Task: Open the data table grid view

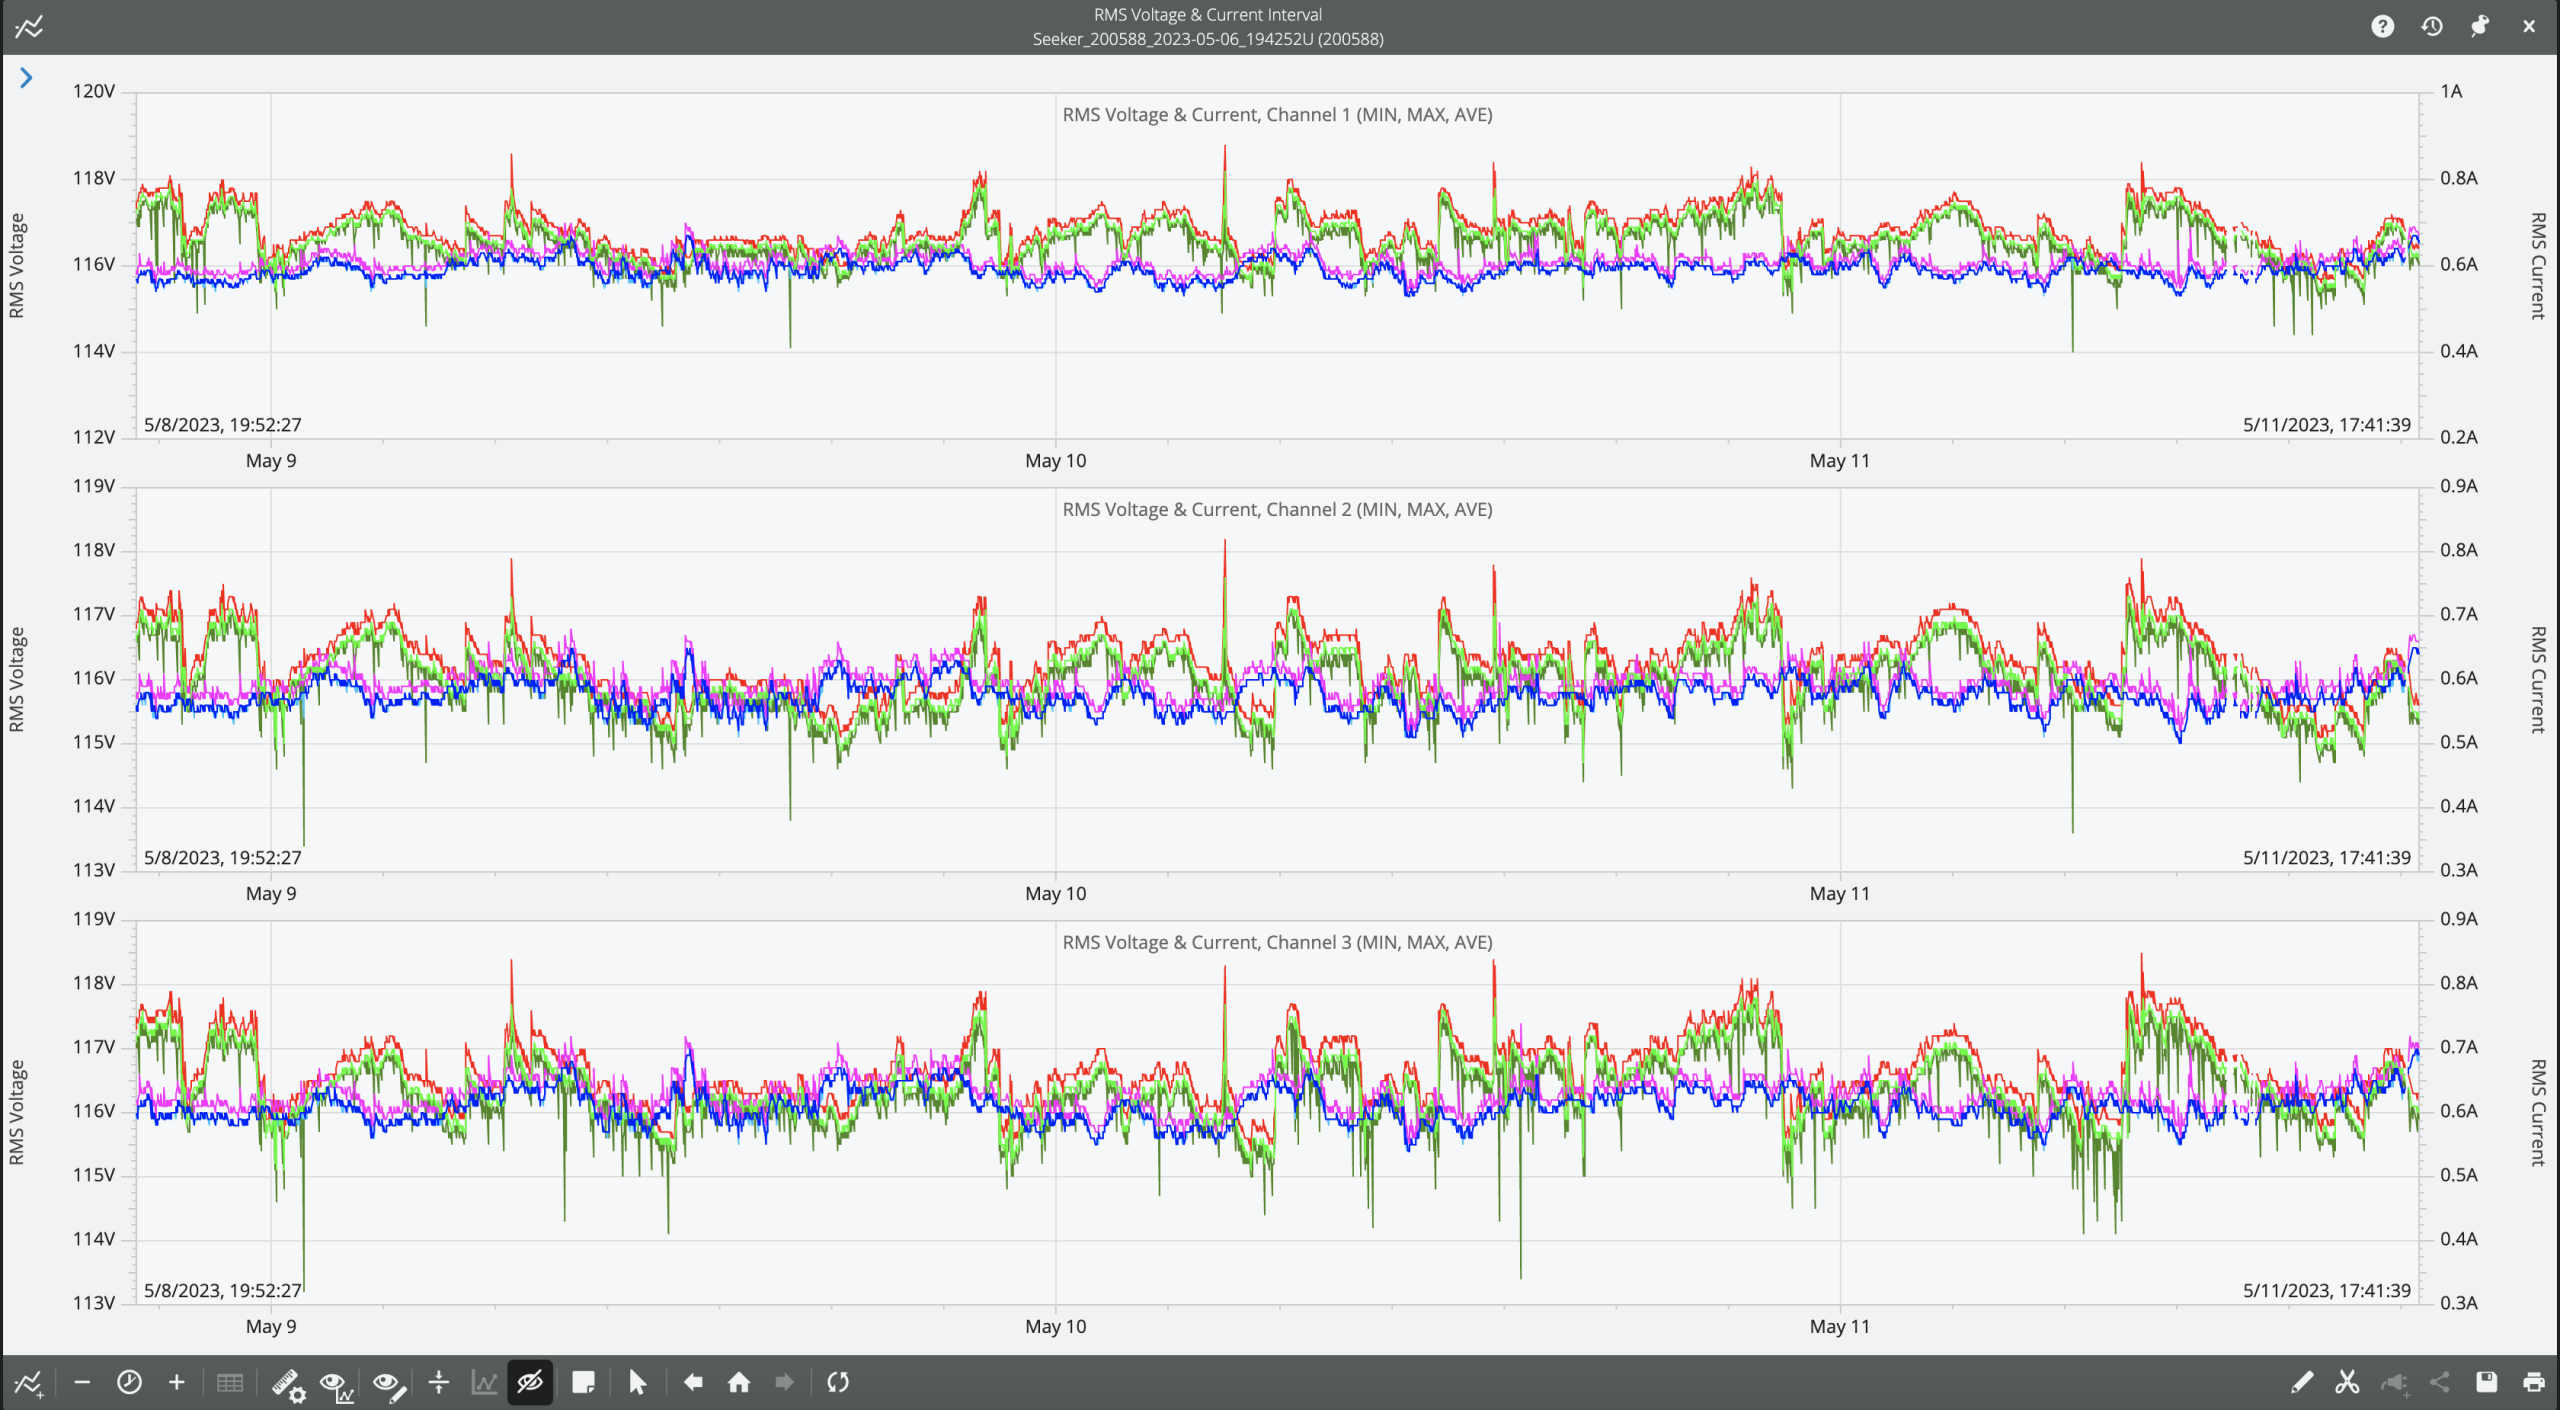Action: [230, 1383]
